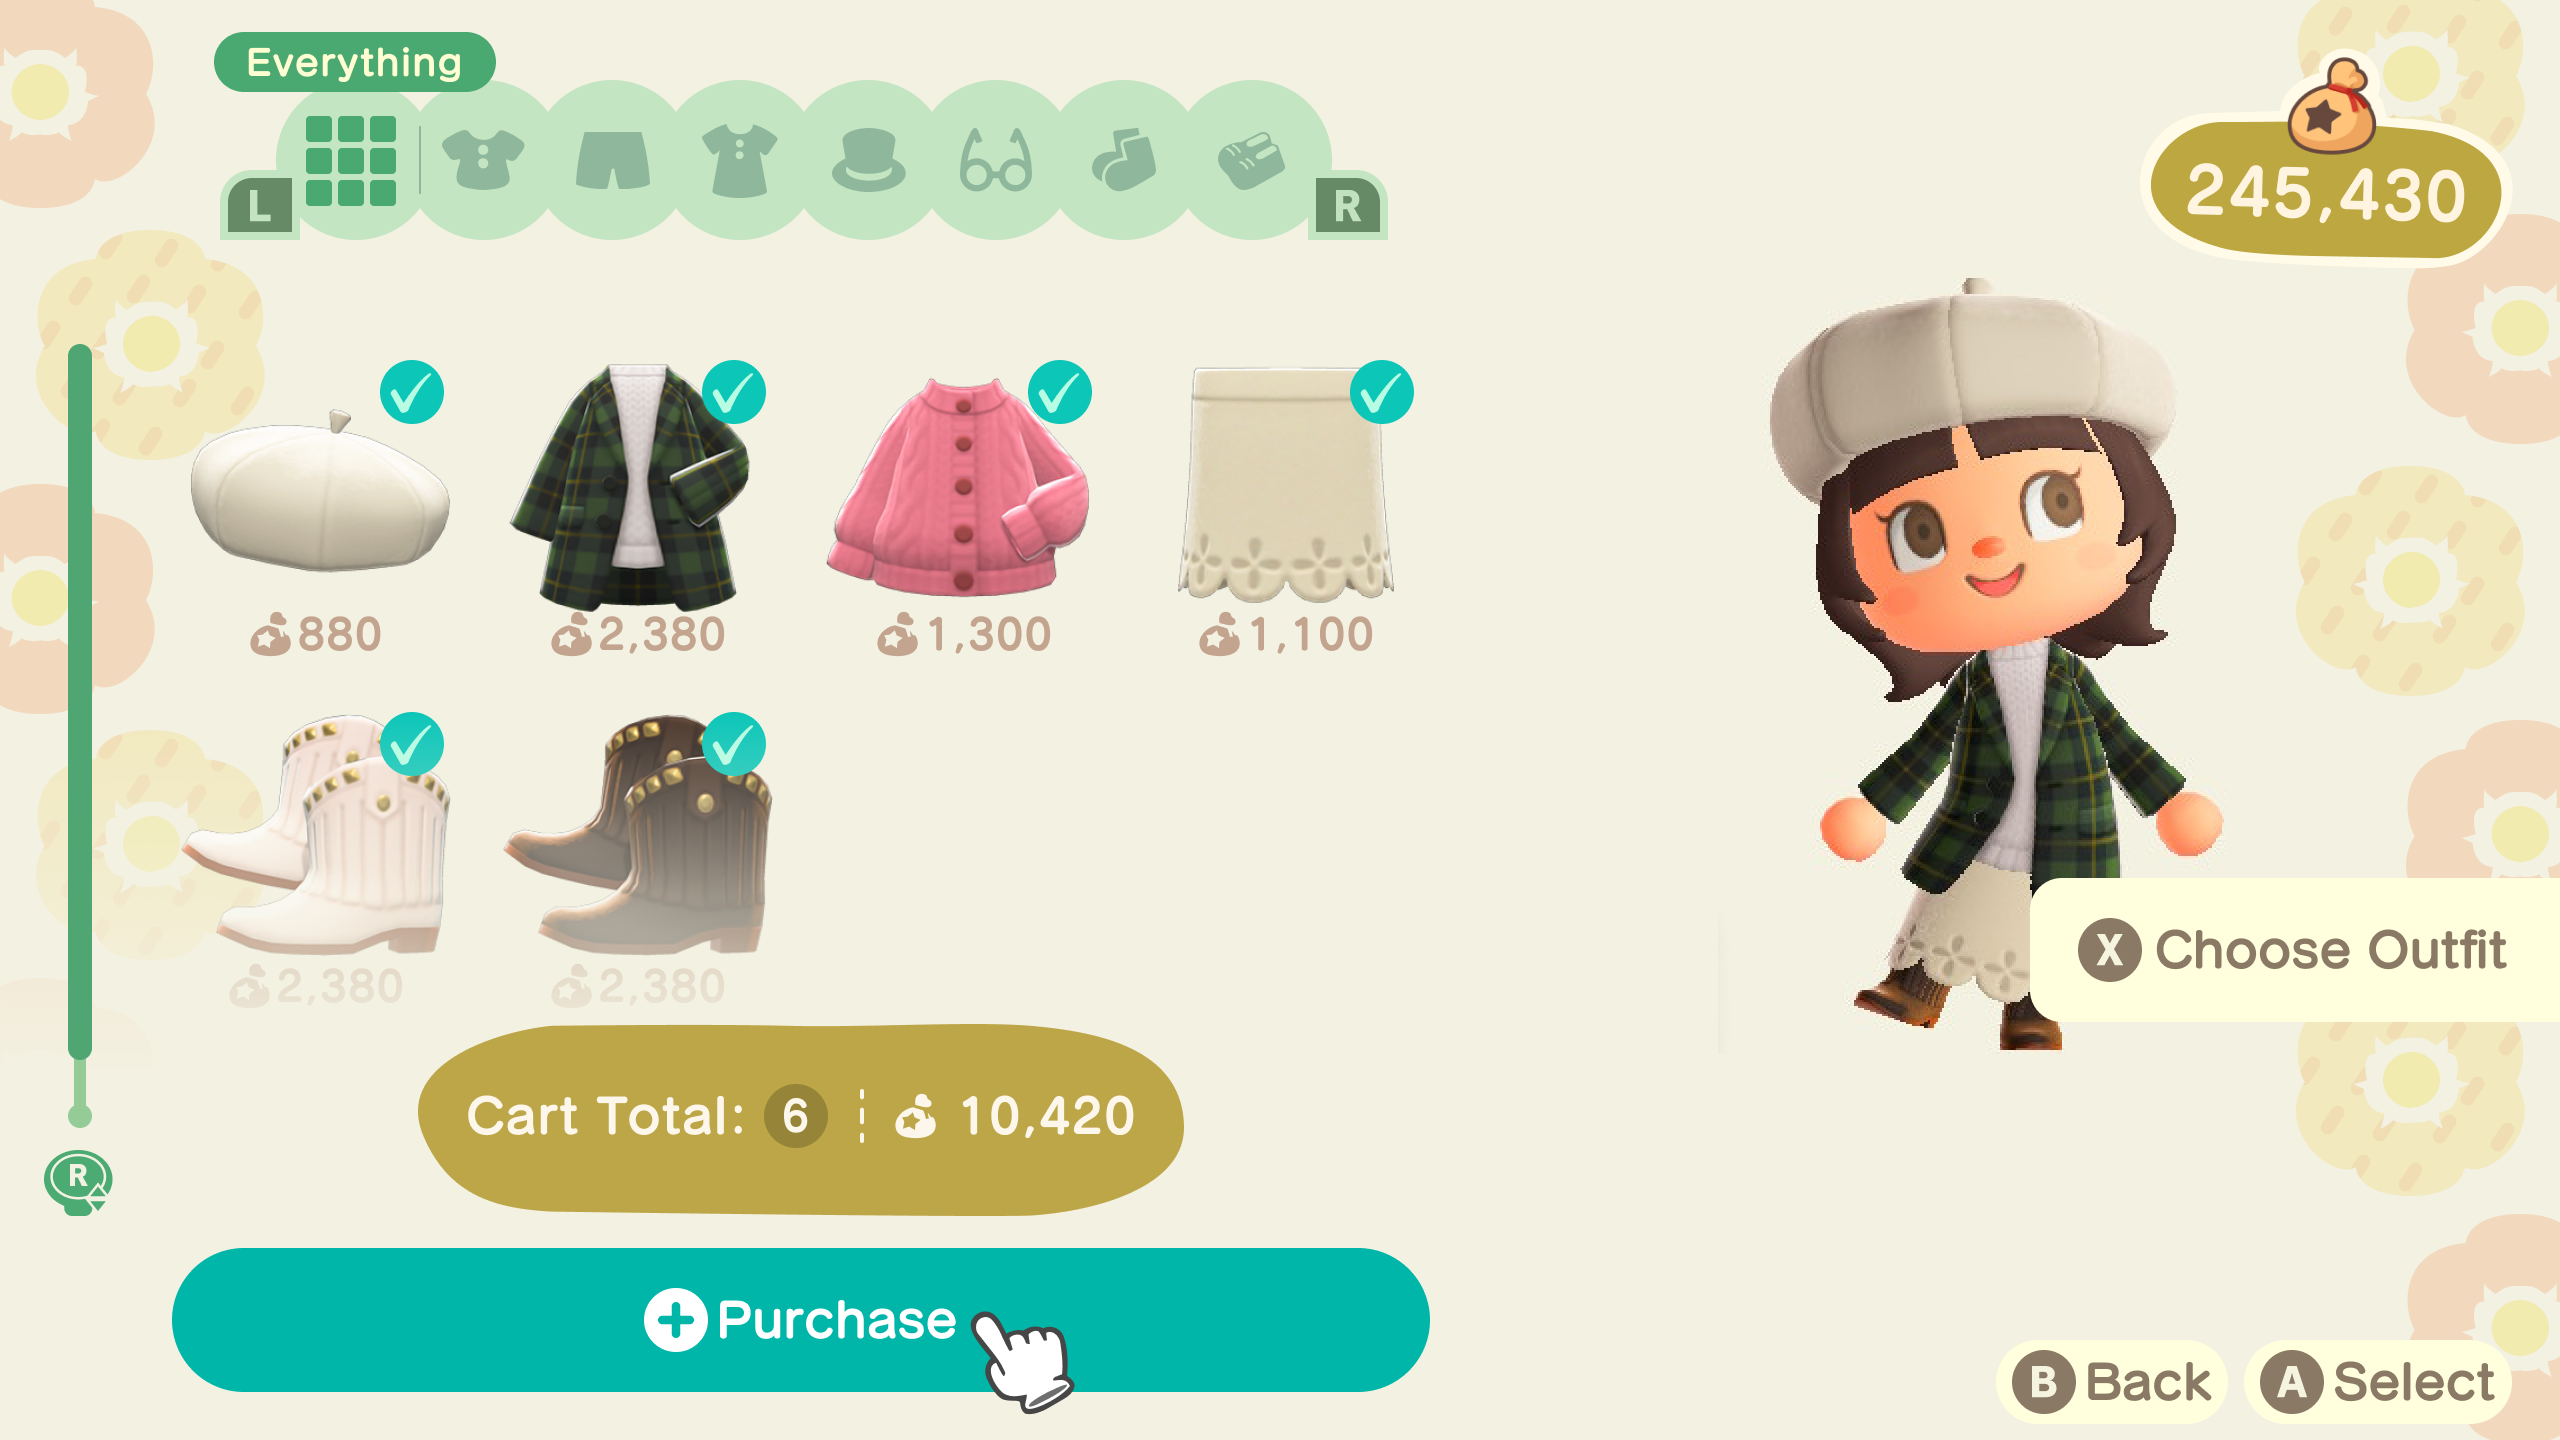Select the tops shirt category icon
Screen dimensions: 2560x1440
point(483,160)
